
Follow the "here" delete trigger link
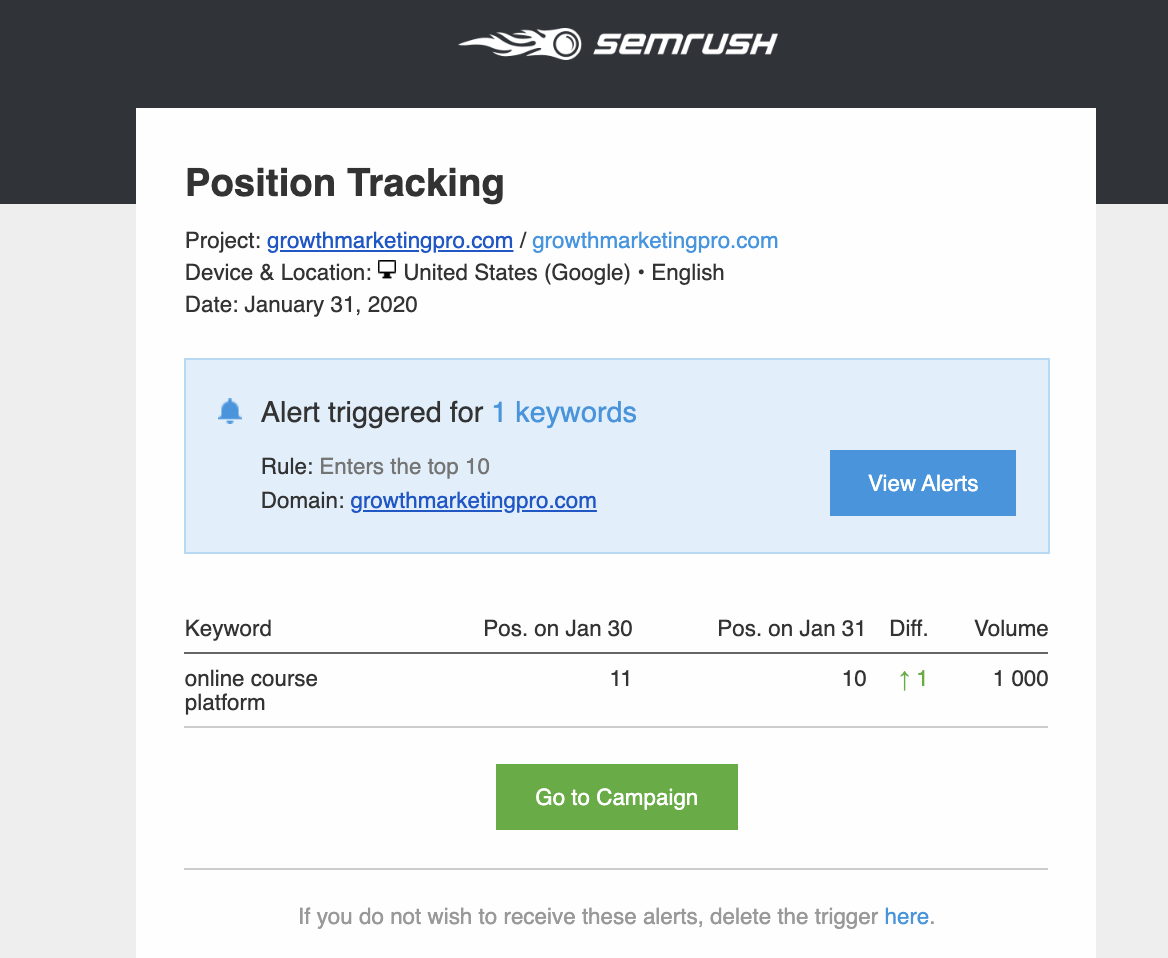[x=906, y=916]
